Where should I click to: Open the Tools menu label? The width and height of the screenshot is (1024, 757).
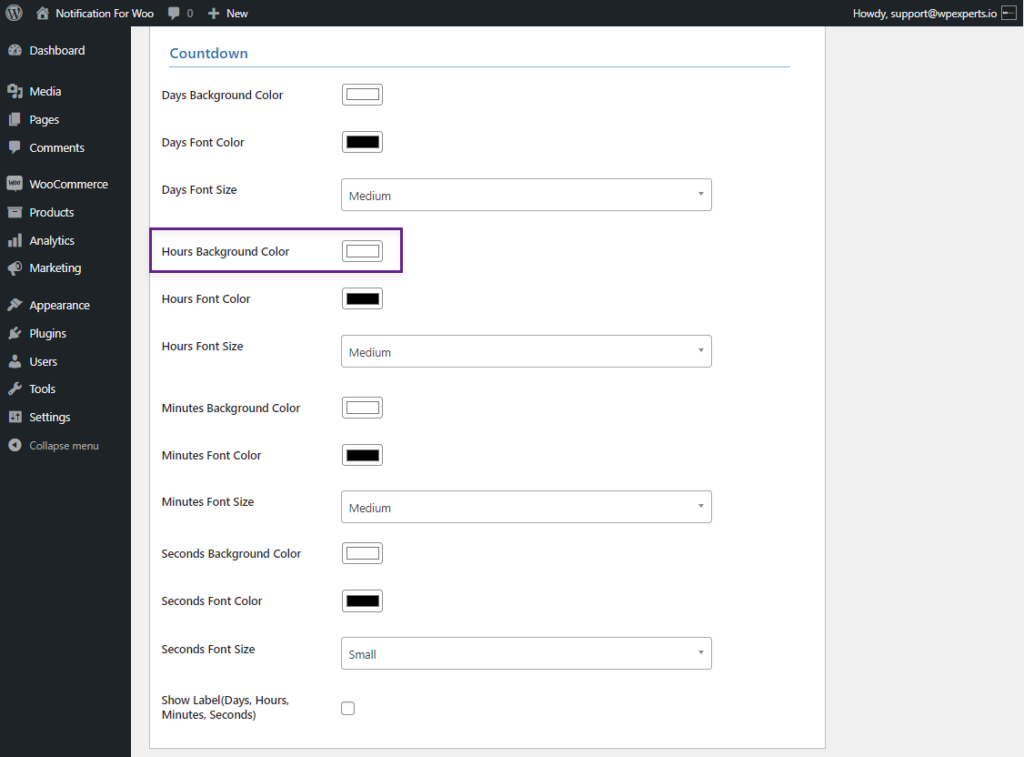click(x=42, y=389)
